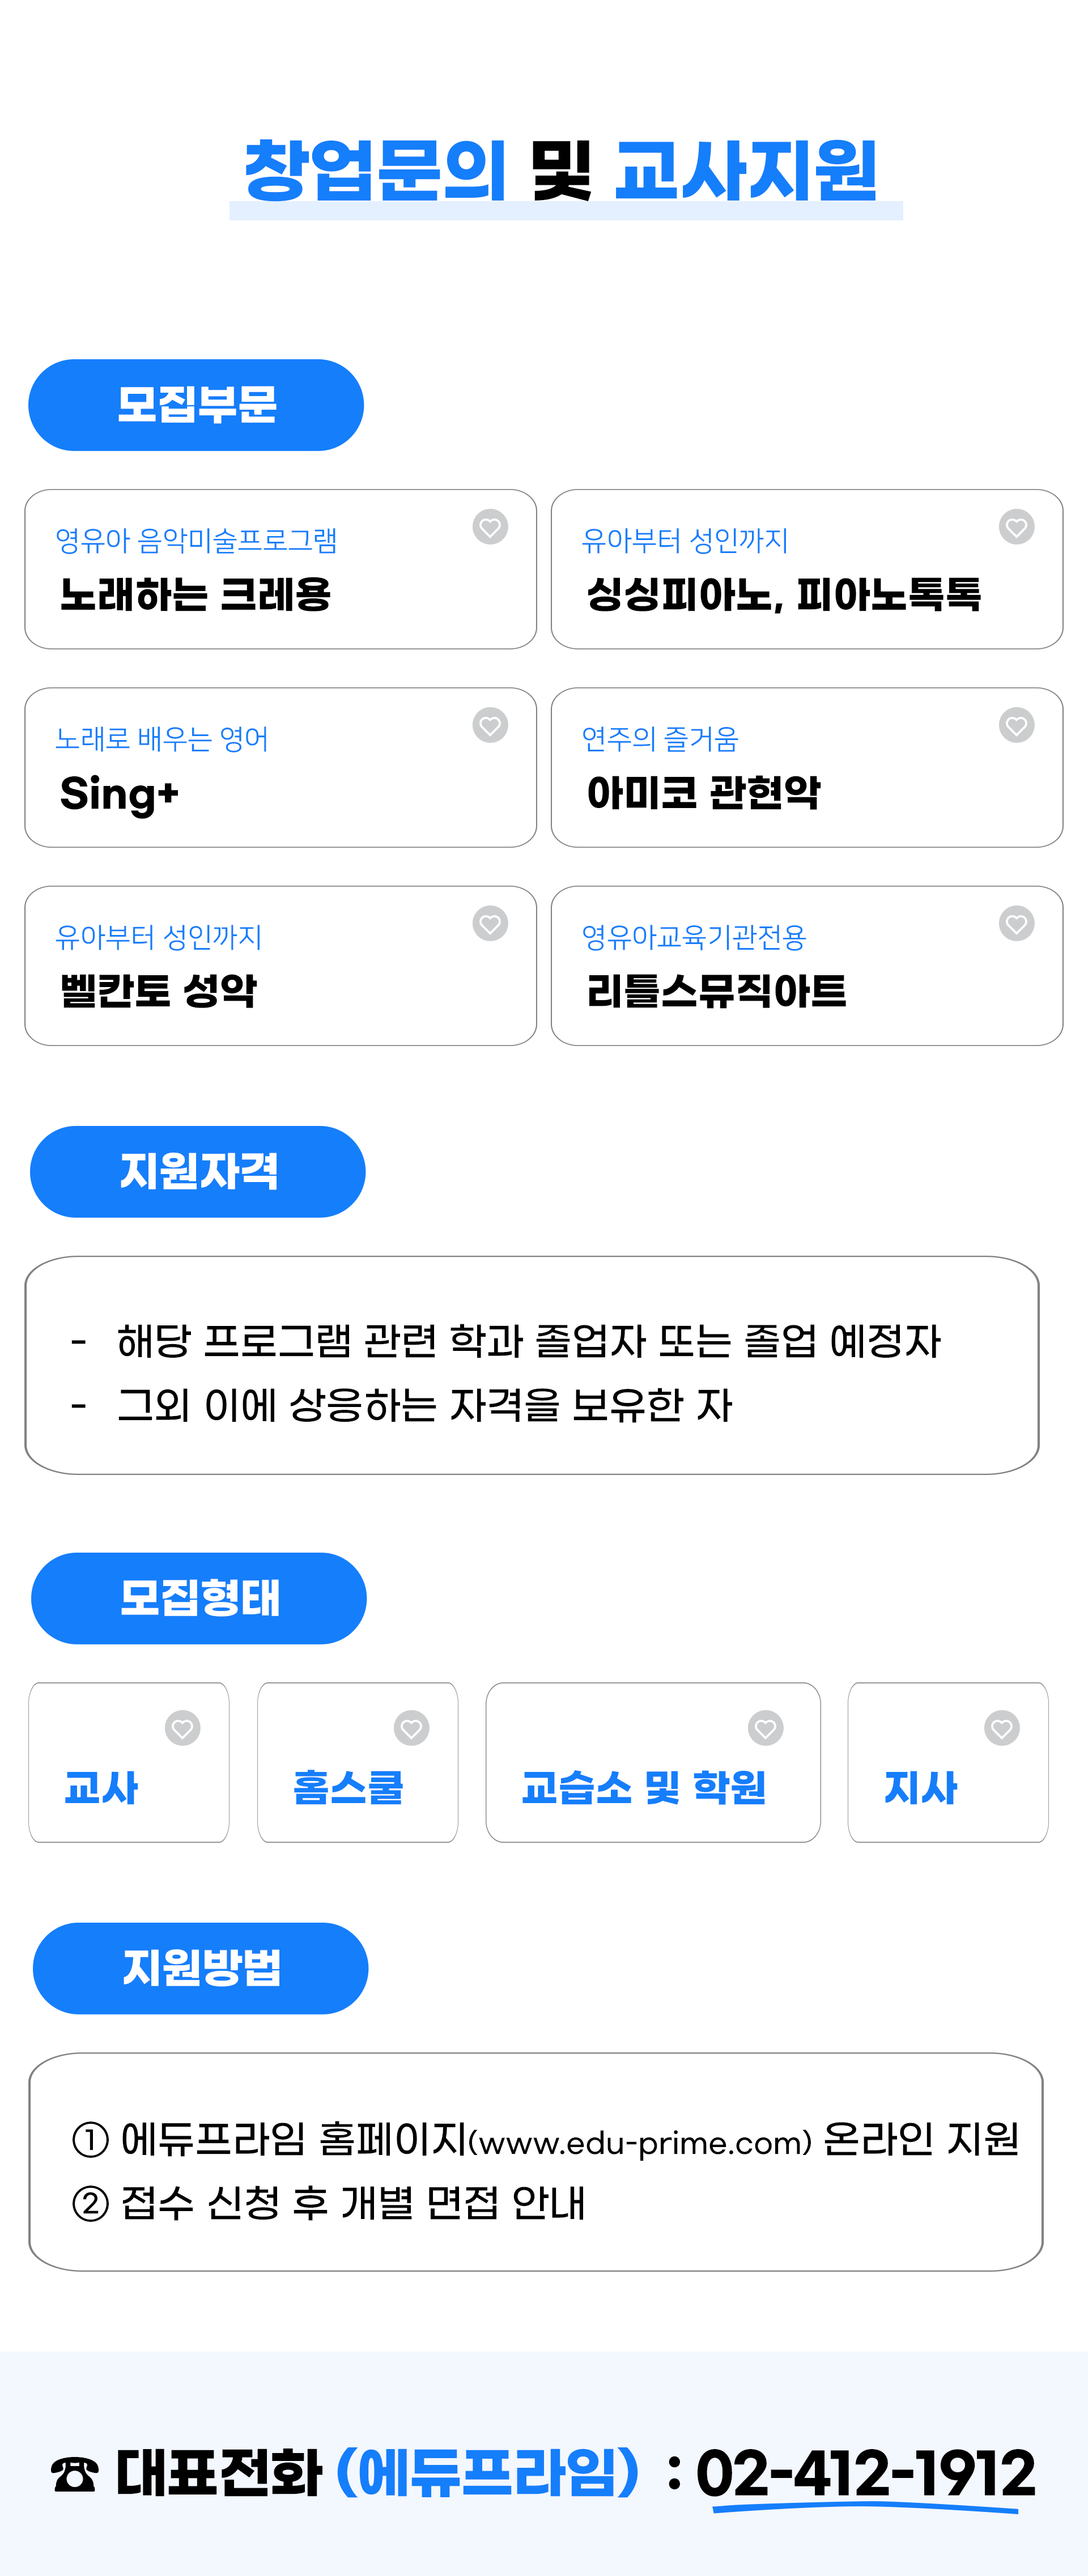Select the 모집부문 section pill

pos(196,405)
